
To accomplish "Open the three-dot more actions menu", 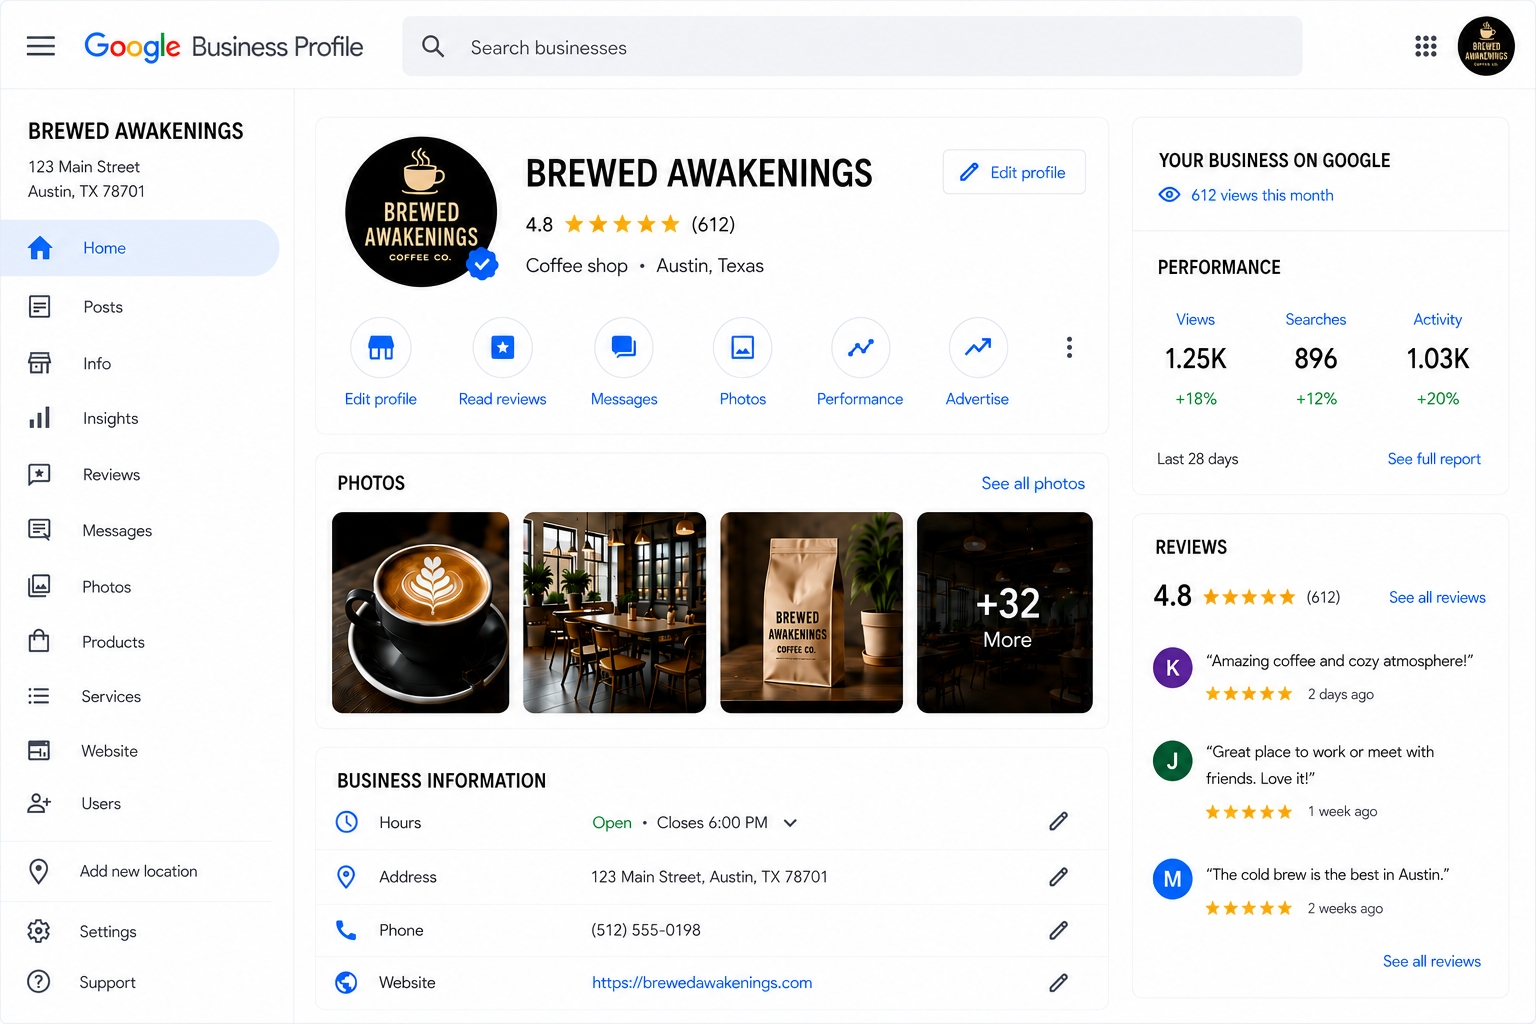I will tap(1069, 347).
